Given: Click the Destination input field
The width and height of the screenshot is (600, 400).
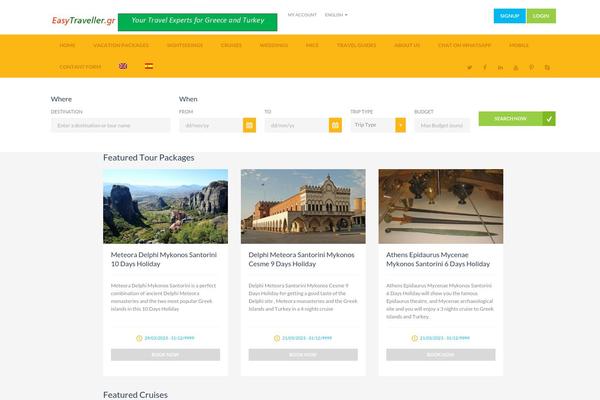Looking at the screenshot, I should coord(111,125).
